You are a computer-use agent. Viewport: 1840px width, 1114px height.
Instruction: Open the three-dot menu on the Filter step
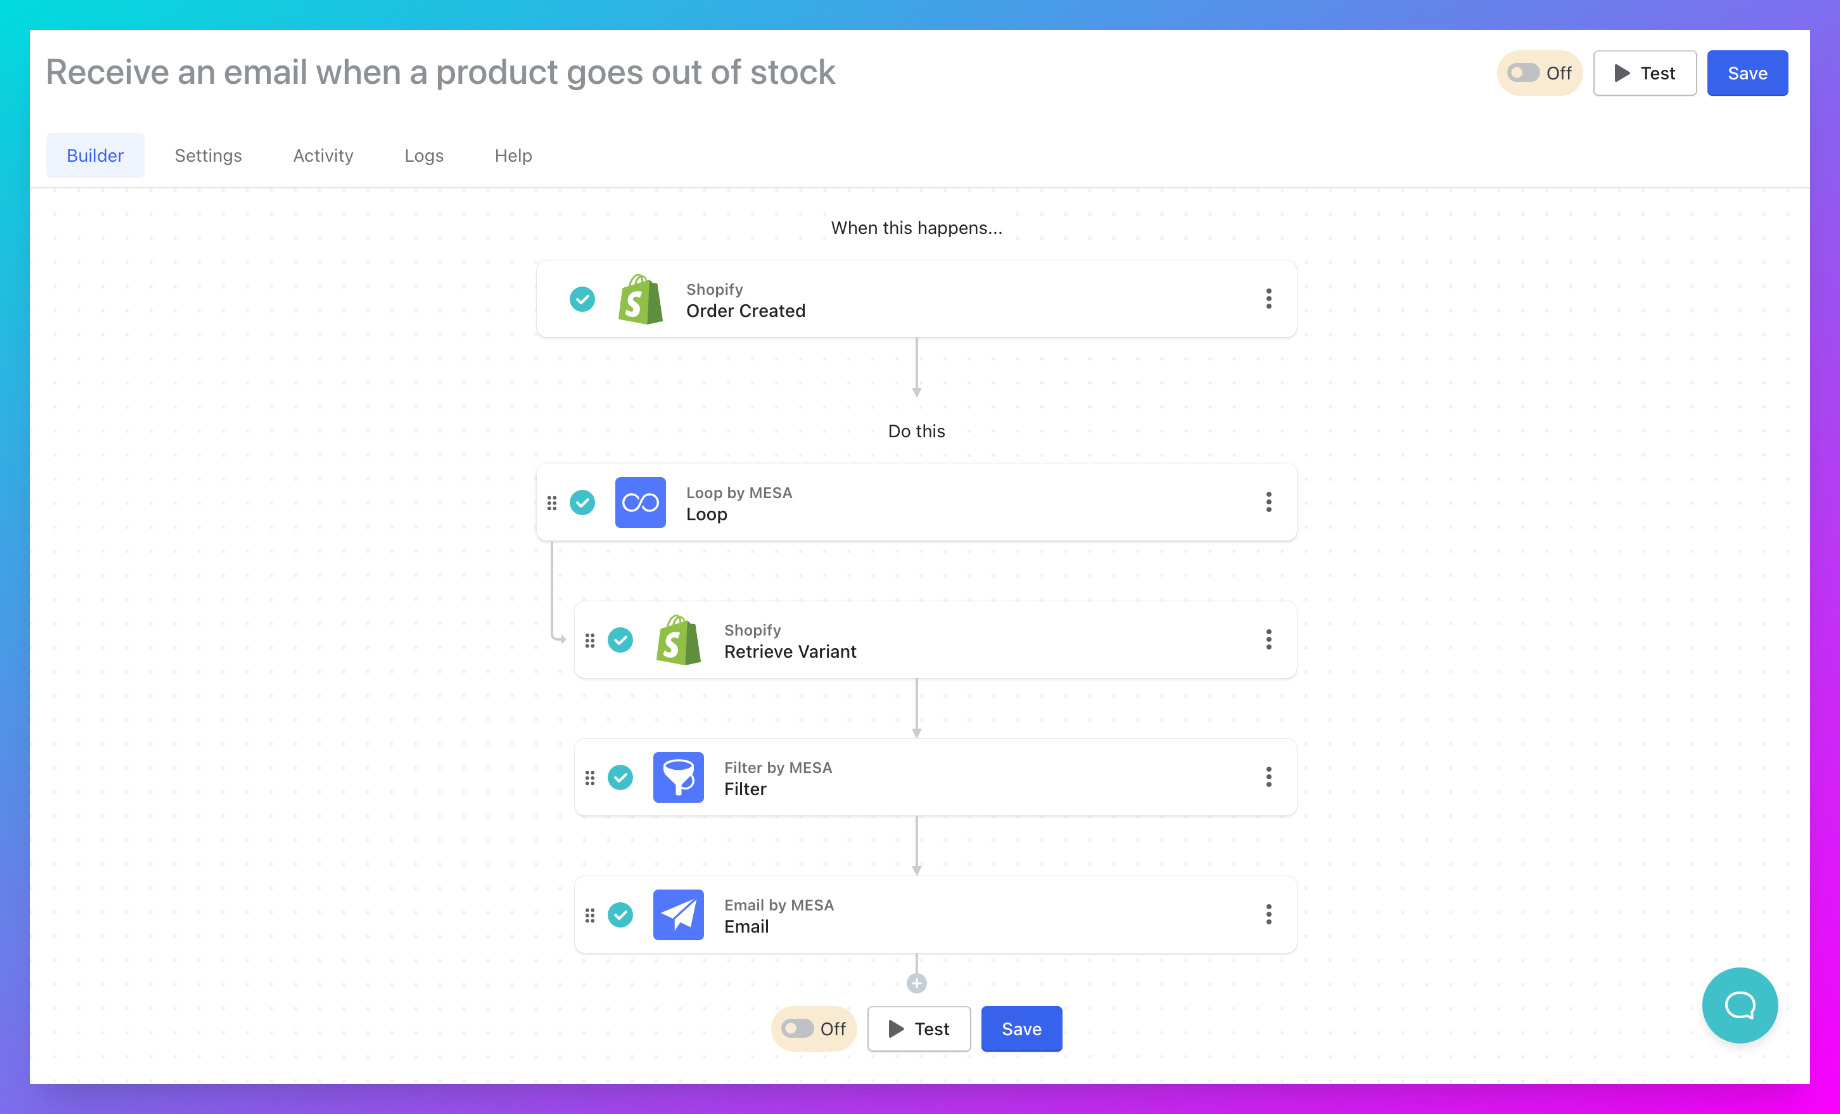pos(1268,777)
